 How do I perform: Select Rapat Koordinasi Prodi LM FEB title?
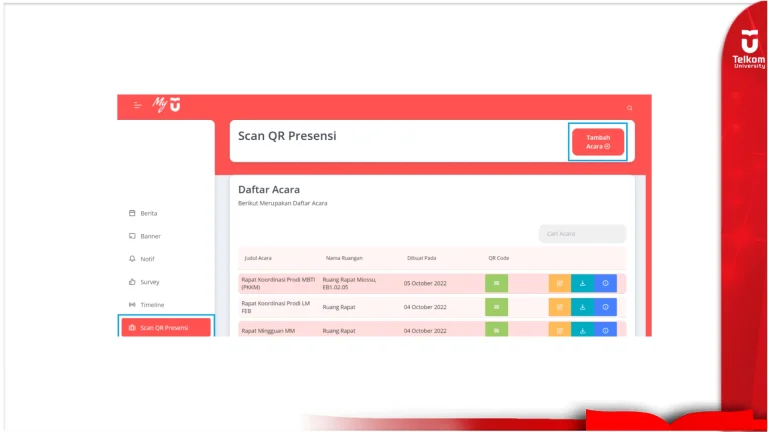[x=276, y=307]
